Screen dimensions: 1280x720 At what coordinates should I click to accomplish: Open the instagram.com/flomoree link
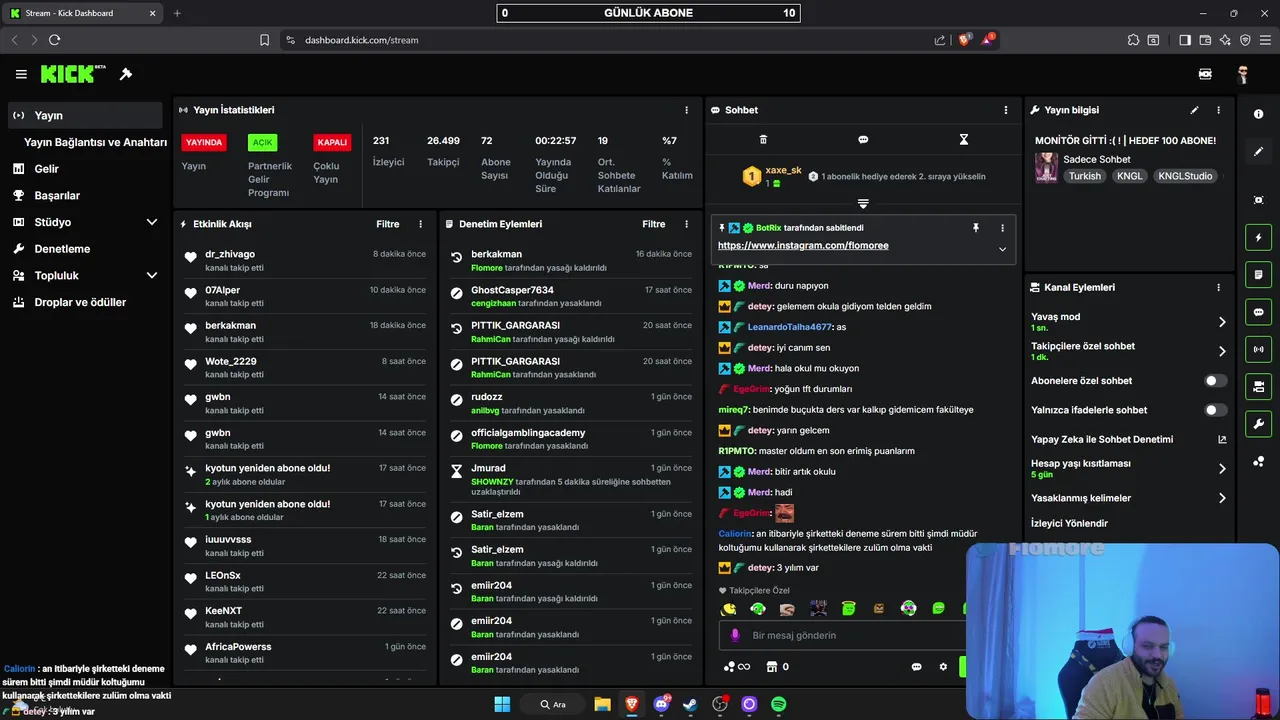[803, 245]
